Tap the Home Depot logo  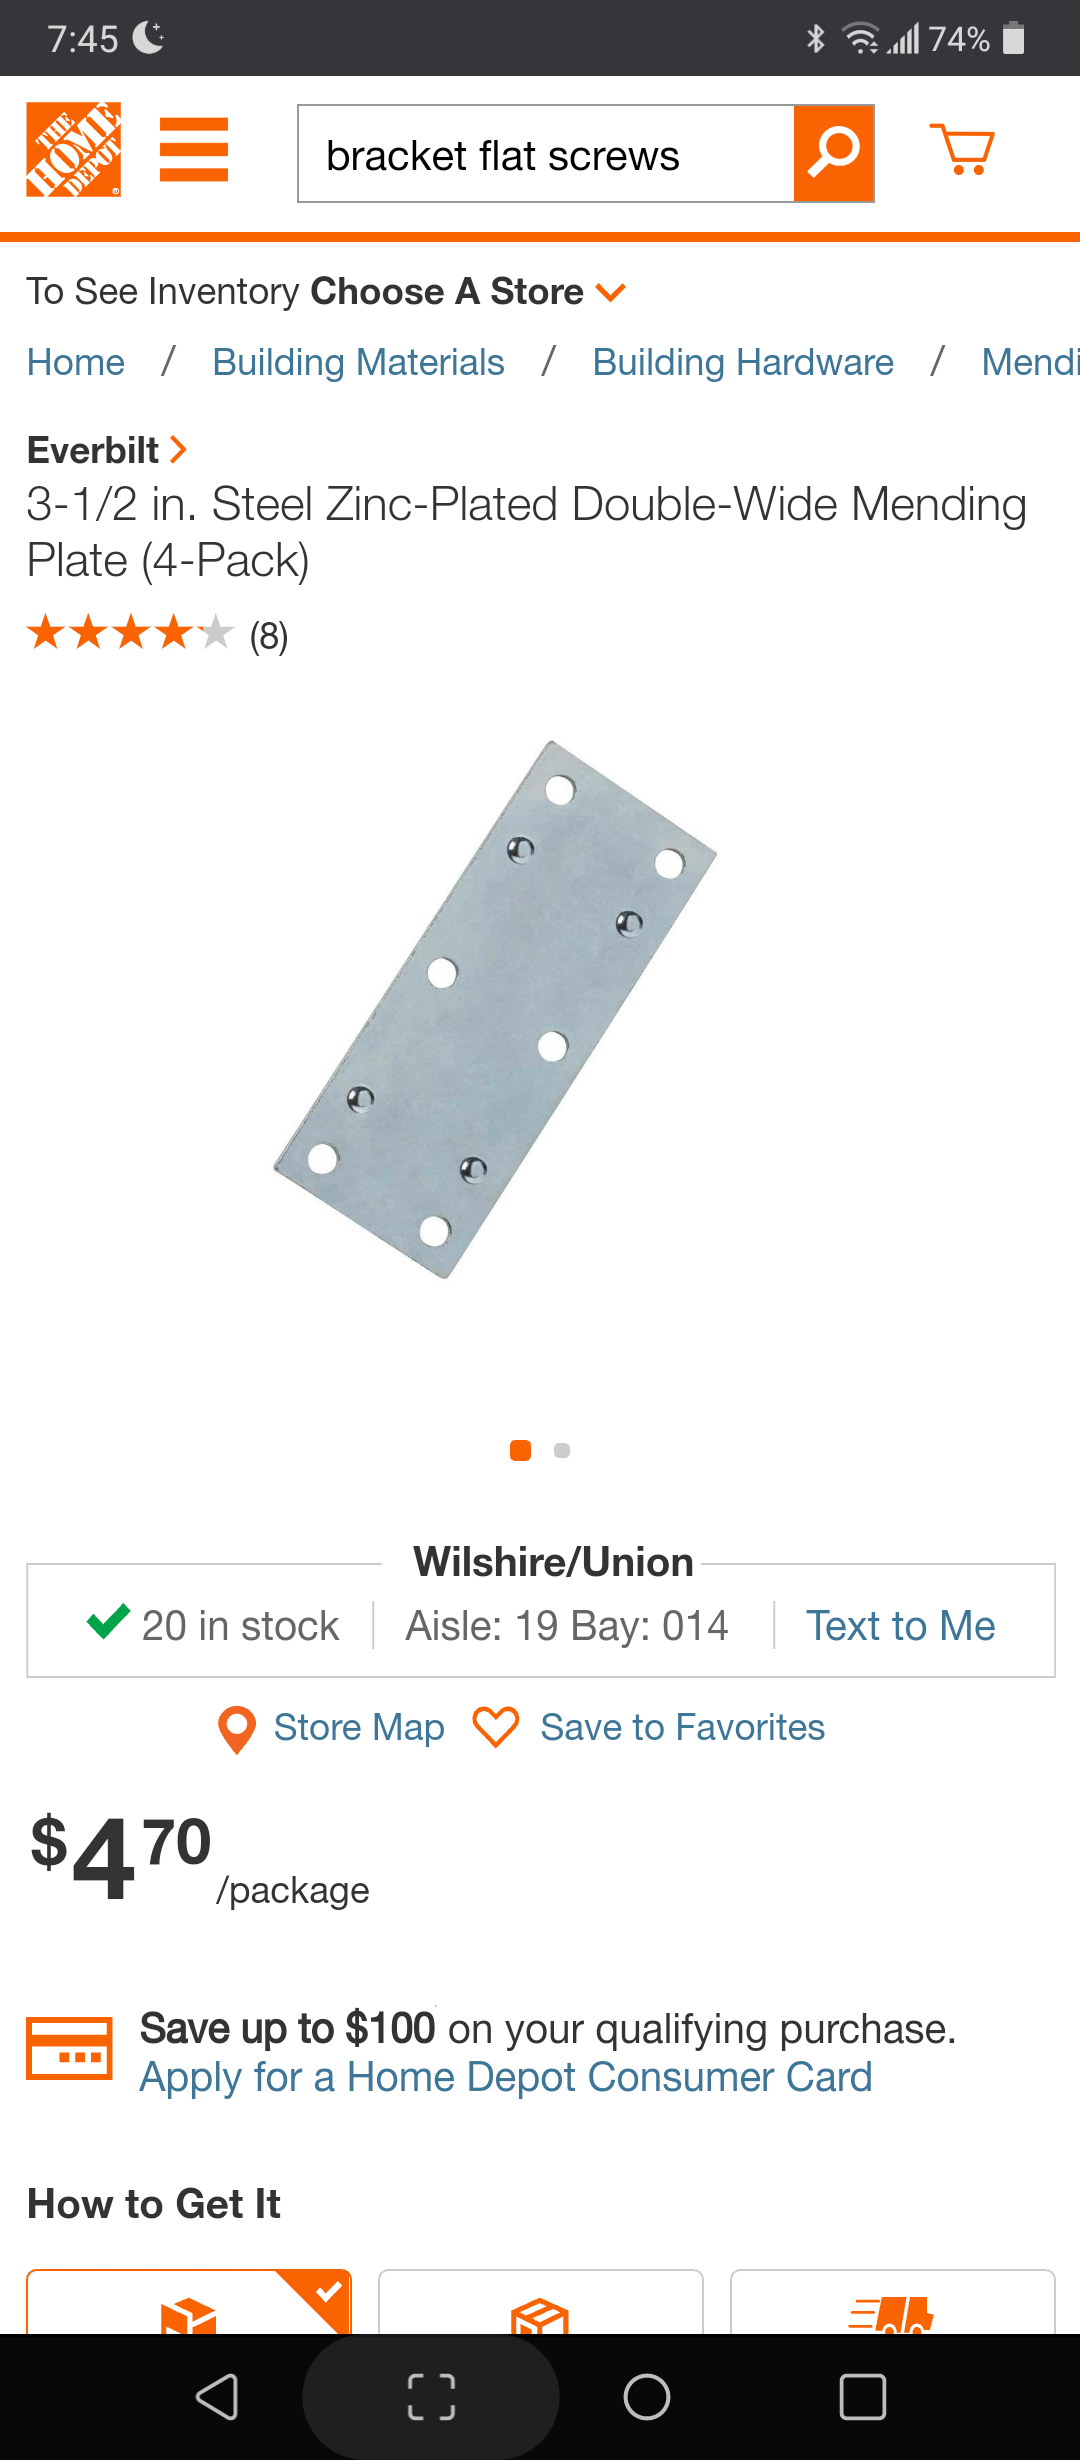(74, 150)
